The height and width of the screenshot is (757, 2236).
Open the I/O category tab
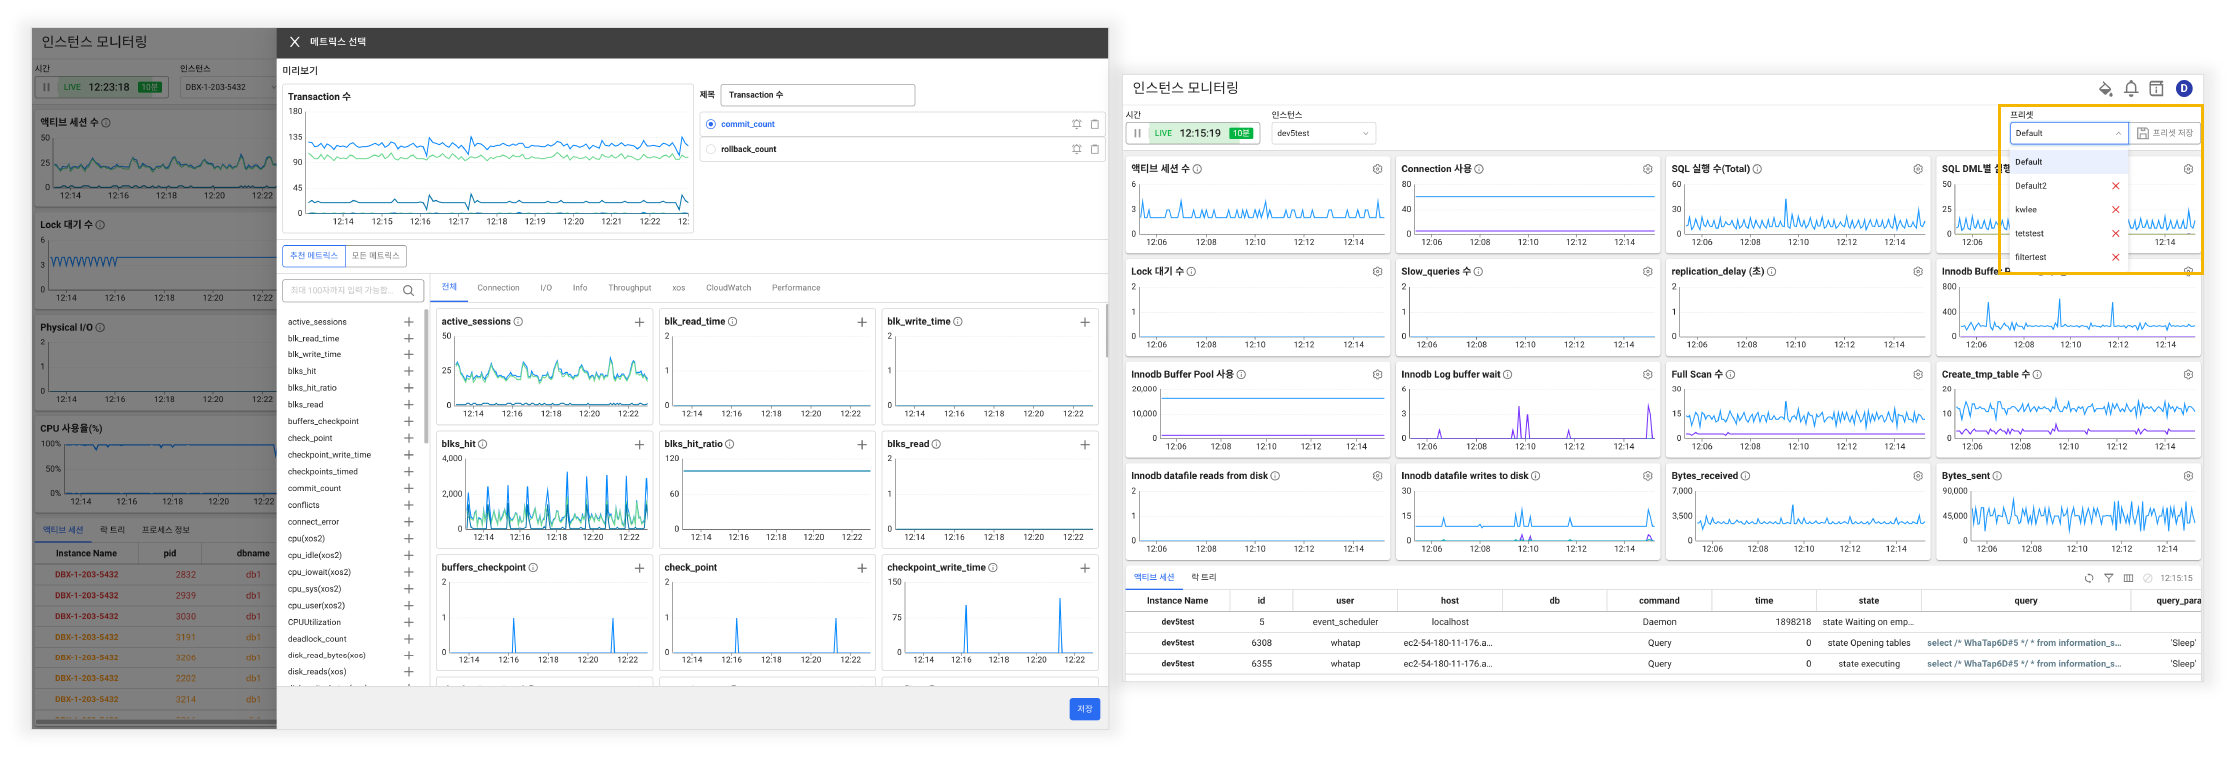coord(546,288)
